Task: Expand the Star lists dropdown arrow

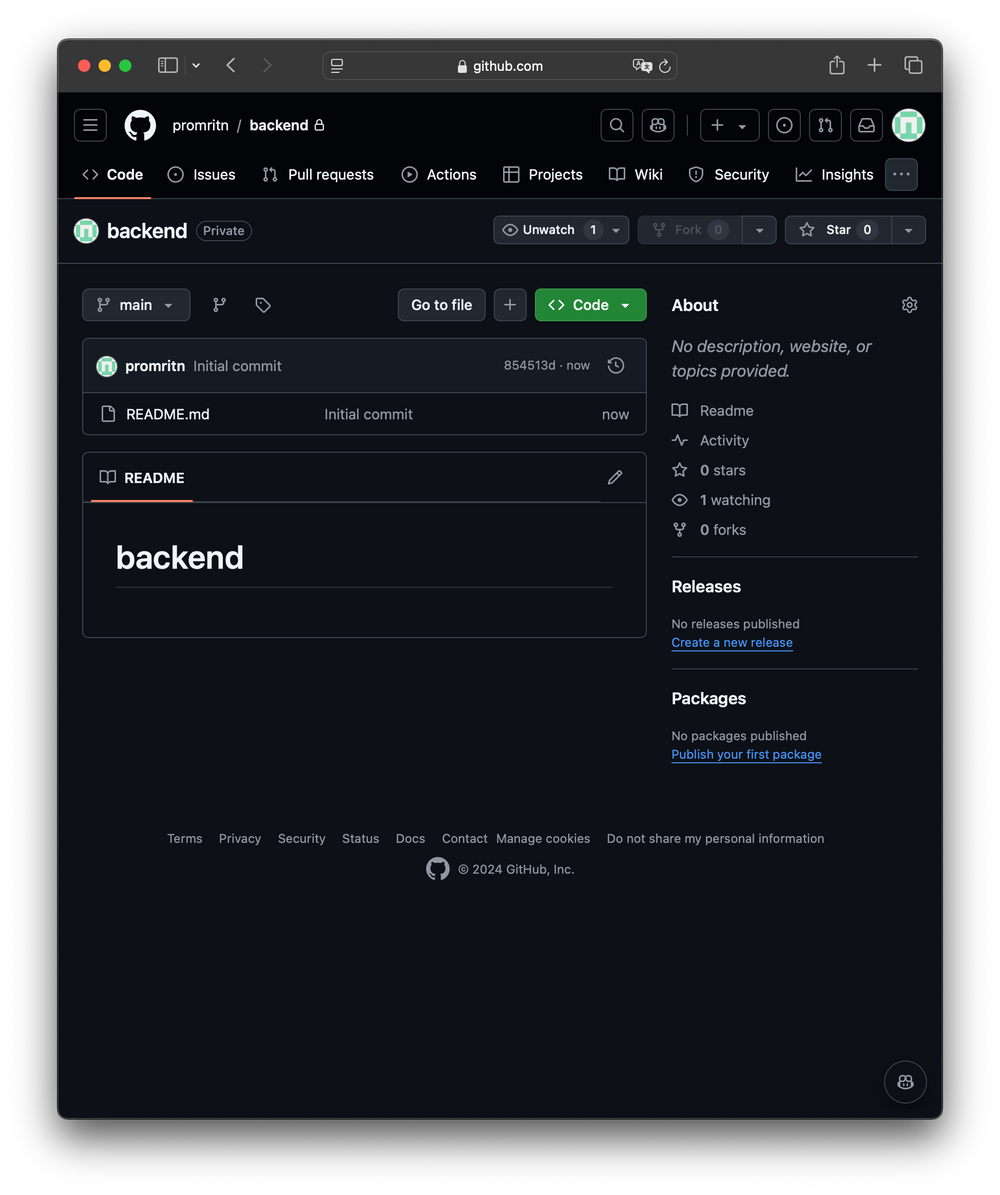Action: 909,230
